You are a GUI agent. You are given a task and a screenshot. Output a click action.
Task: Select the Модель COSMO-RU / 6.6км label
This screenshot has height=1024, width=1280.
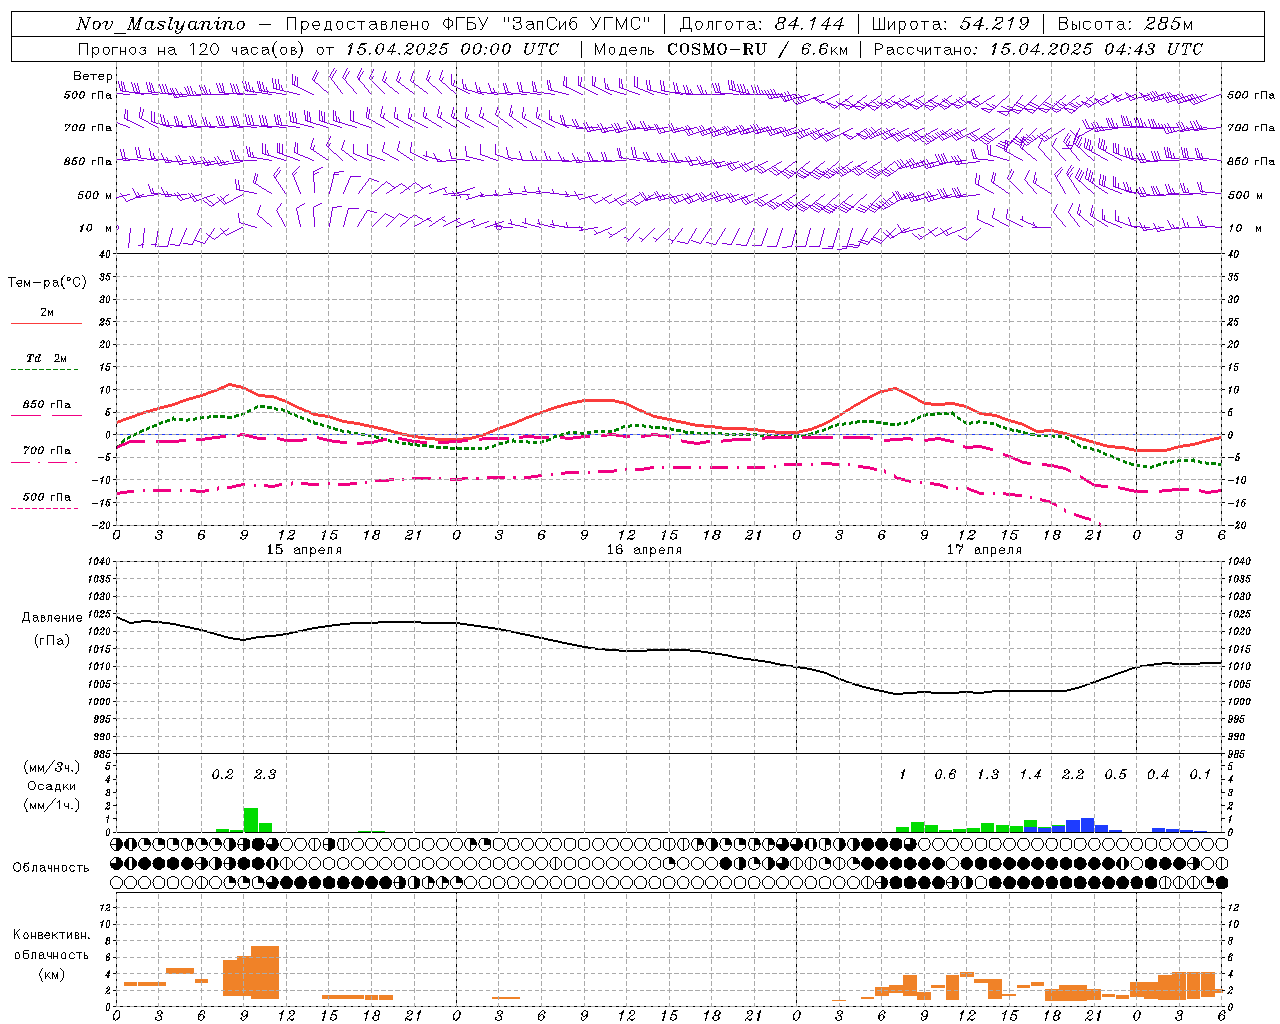(x=721, y=49)
